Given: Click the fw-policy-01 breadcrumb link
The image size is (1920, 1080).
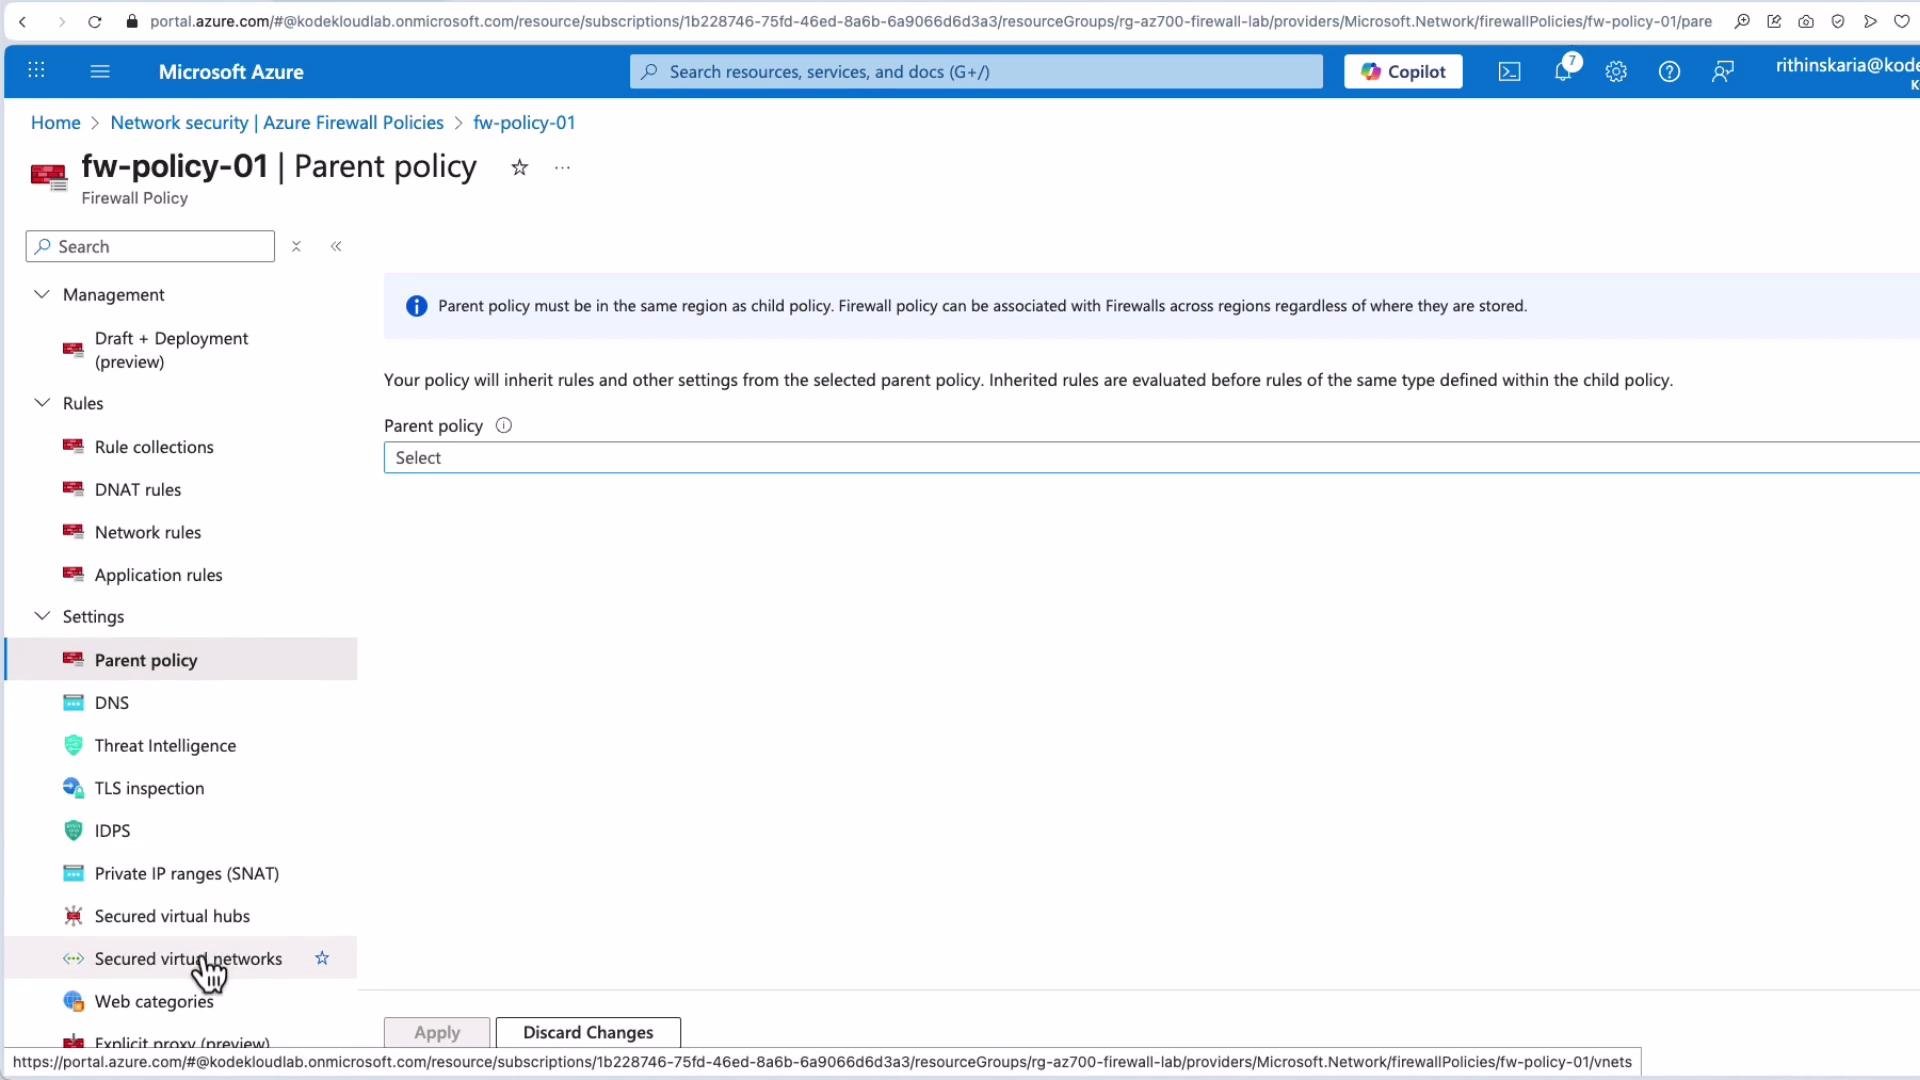Looking at the screenshot, I should coord(524,123).
